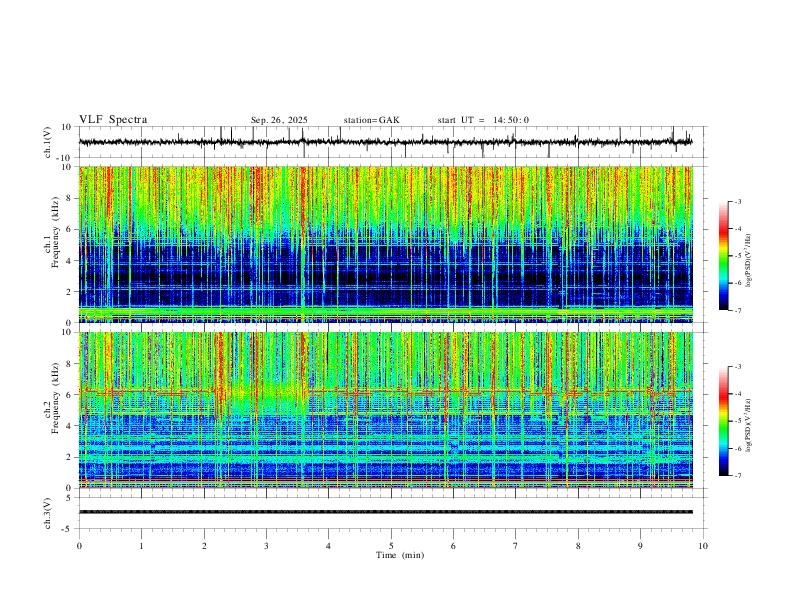The height and width of the screenshot is (612, 792).
Task: Click the ch.1 spectrogram color bar
Action: coord(723,256)
